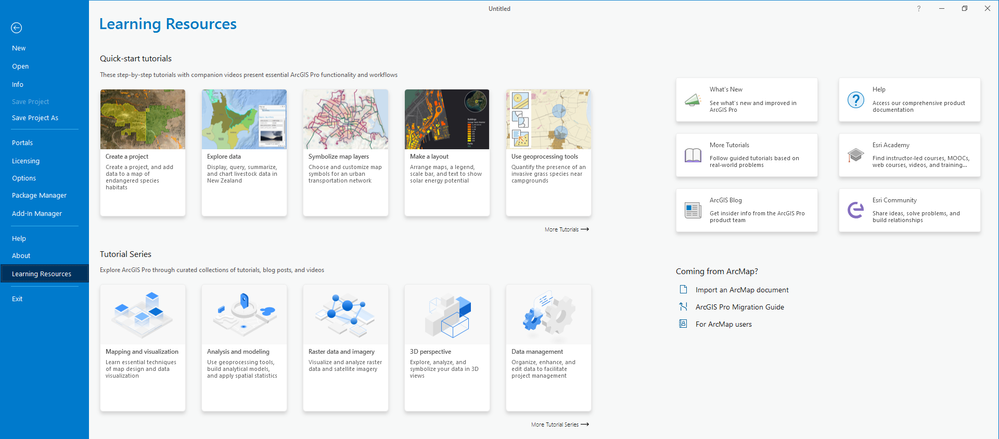Click the ArcGIS Pro Migration Guide icon

click(684, 306)
